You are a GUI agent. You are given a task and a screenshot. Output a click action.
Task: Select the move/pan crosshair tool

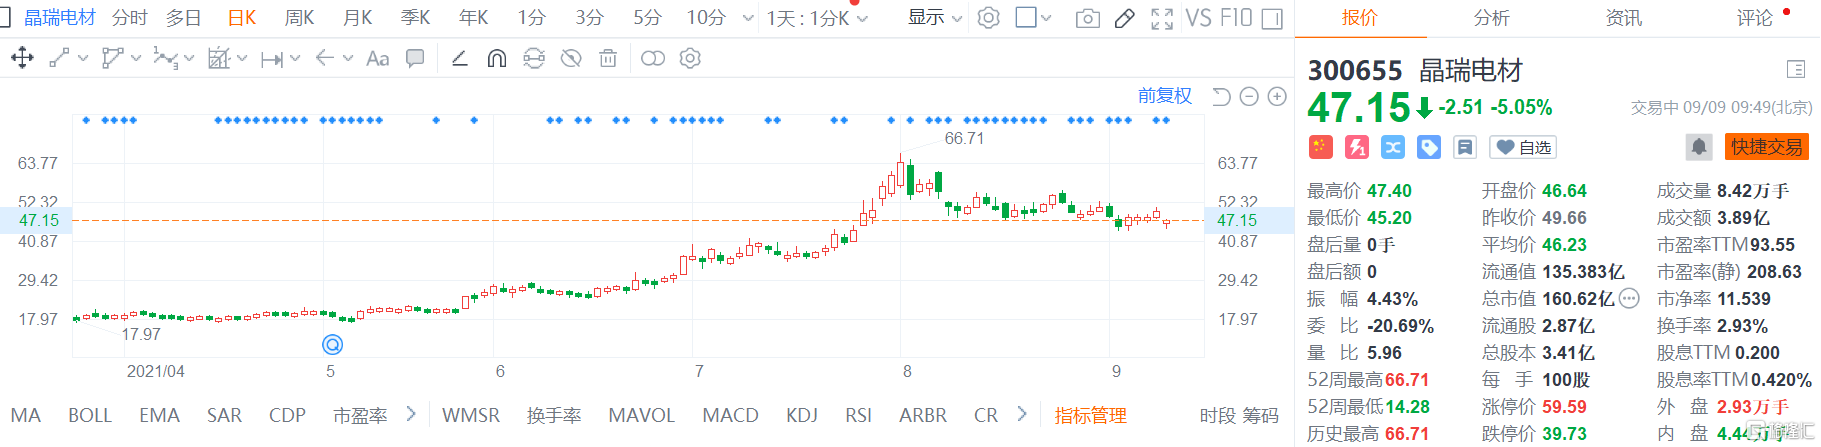pyautogui.click(x=22, y=58)
